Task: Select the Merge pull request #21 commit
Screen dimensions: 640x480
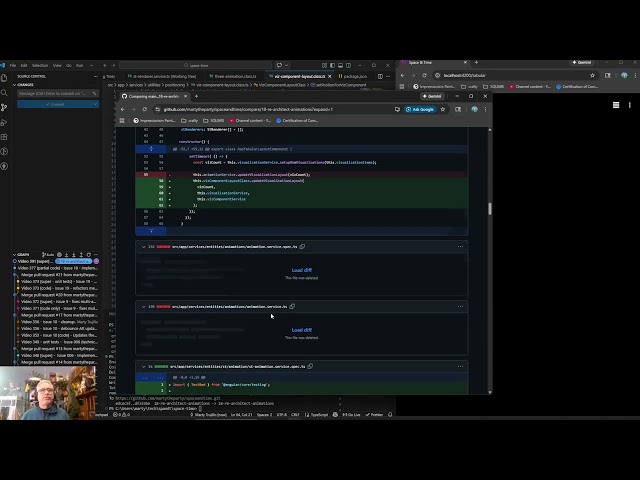Action: (x=59, y=275)
